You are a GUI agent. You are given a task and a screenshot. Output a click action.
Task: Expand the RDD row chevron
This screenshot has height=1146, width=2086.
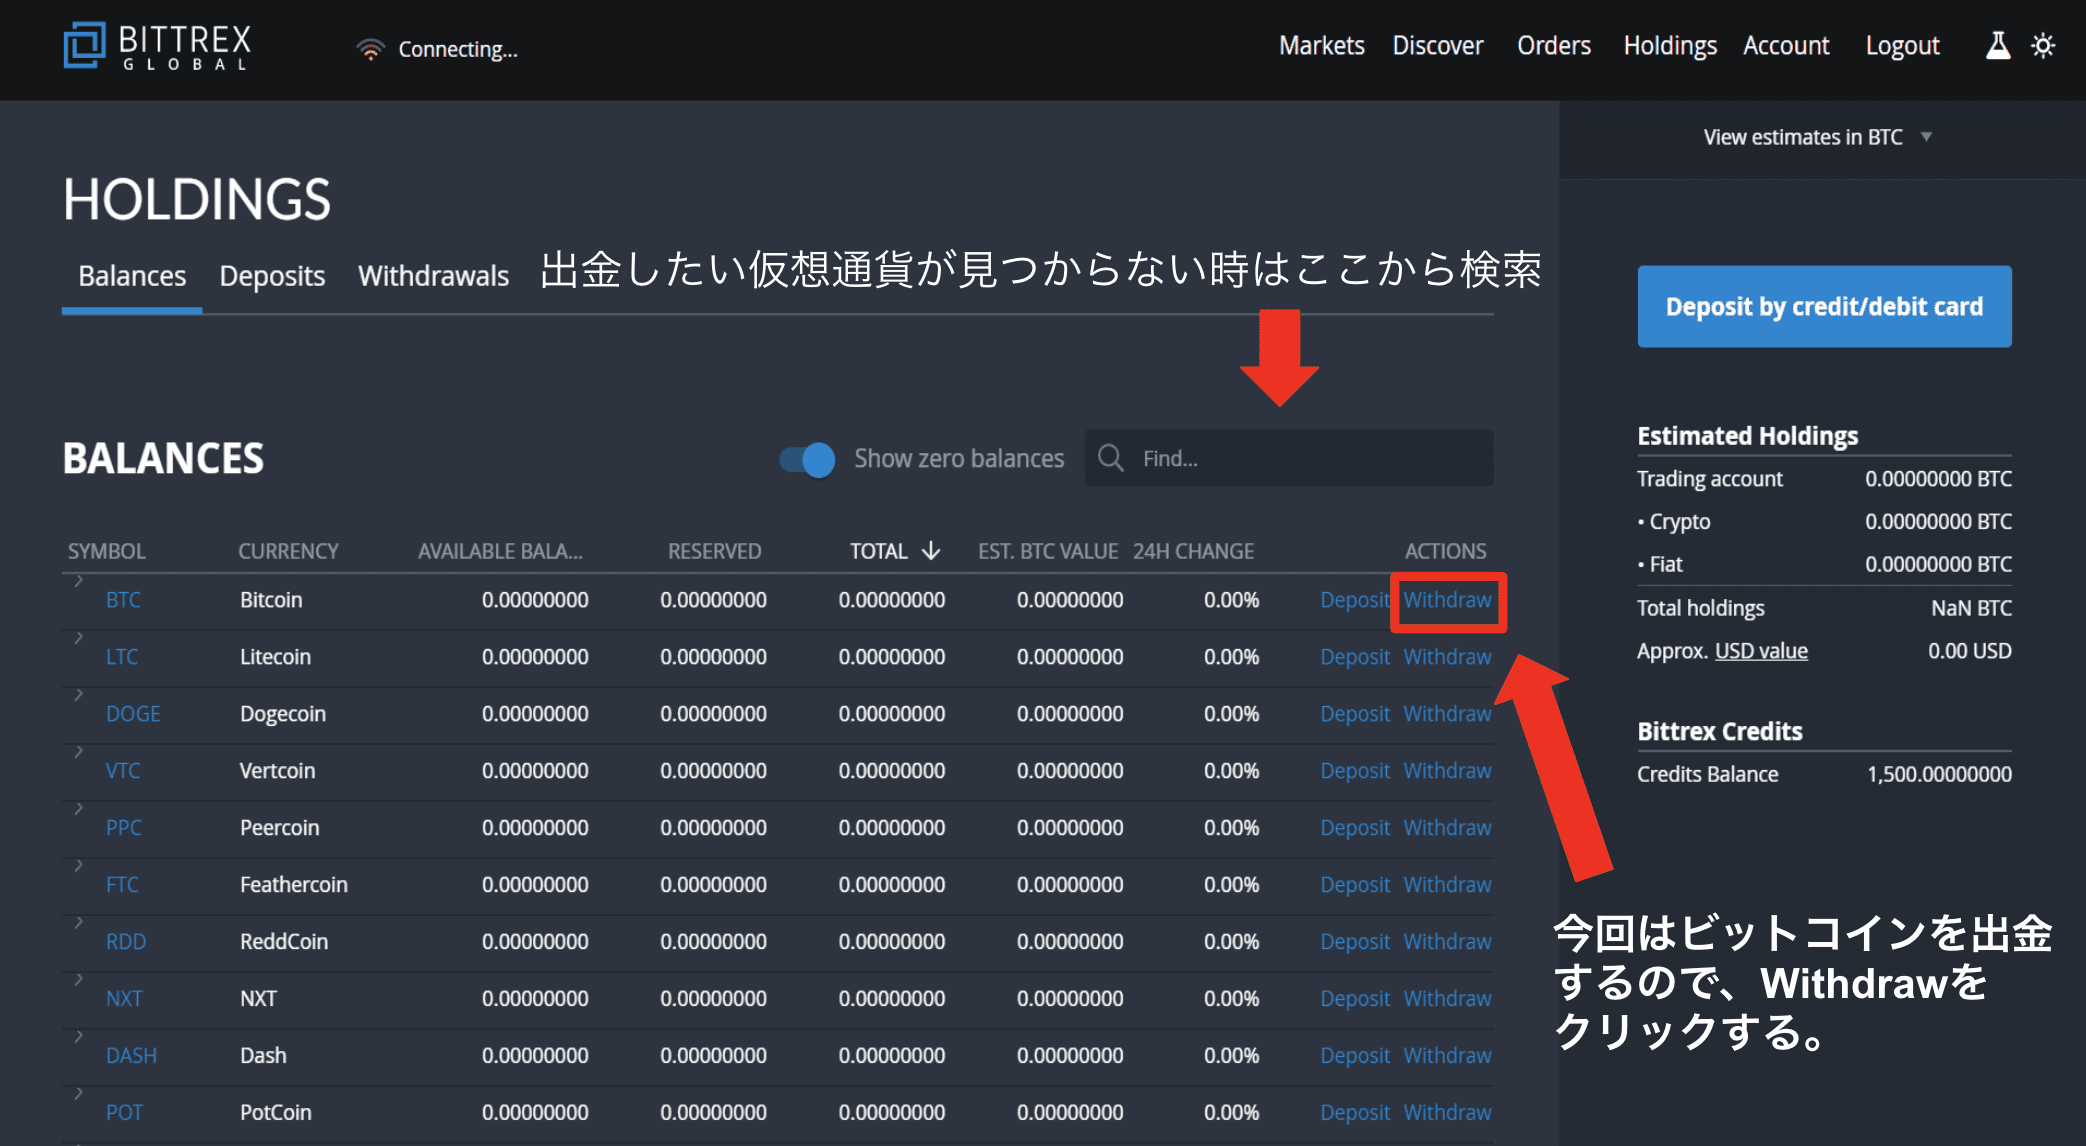pos(78,923)
